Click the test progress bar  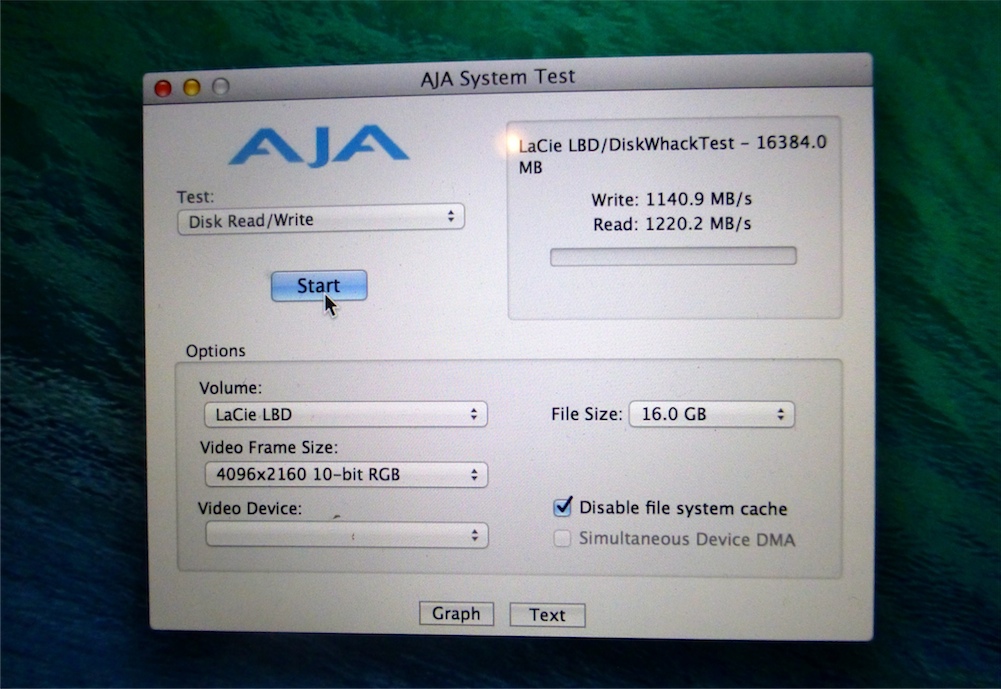pyautogui.click(x=673, y=256)
